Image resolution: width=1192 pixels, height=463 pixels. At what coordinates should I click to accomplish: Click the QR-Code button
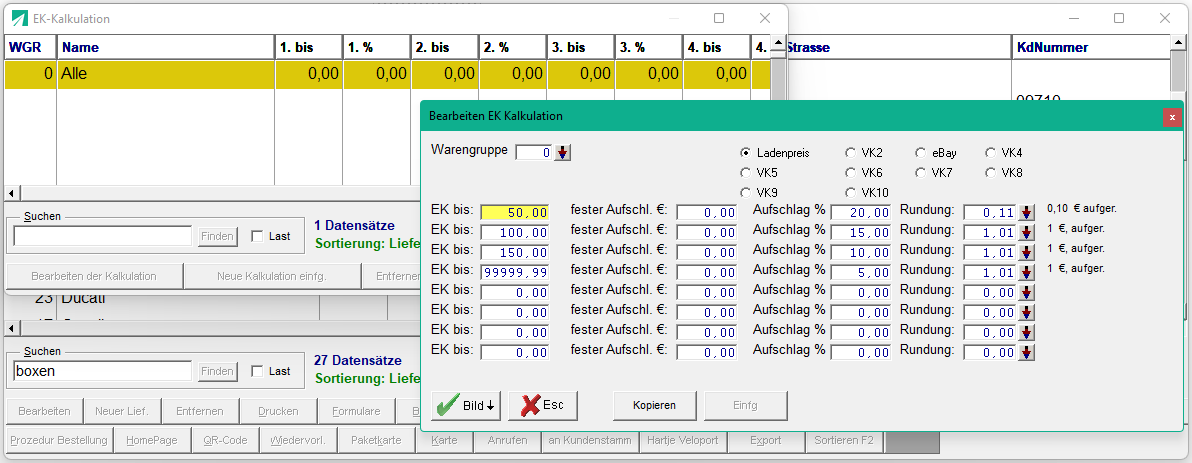pos(226,440)
